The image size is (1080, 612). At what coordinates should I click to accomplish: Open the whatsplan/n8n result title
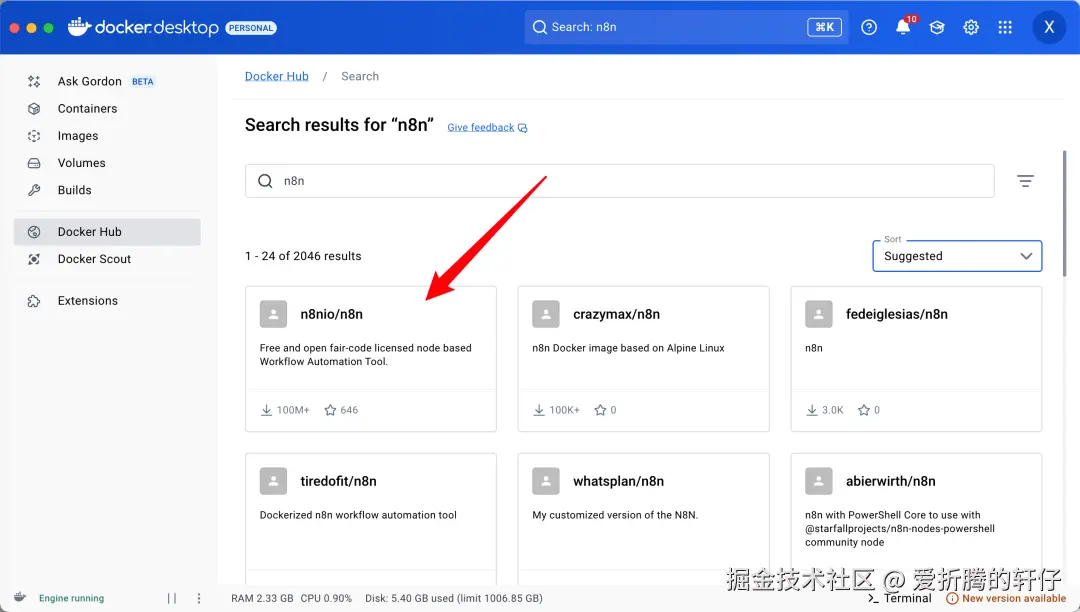coord(619,481)
